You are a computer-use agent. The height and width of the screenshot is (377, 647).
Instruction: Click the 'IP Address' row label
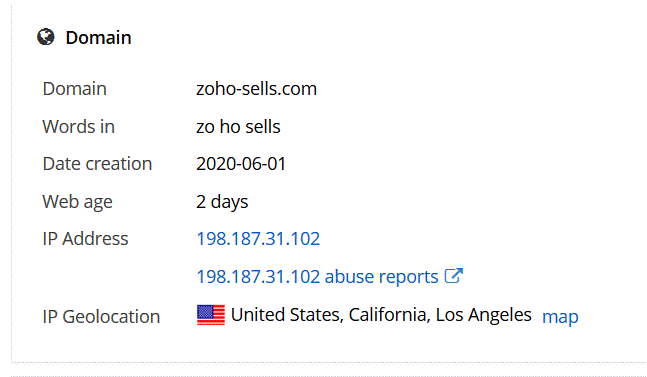click(85, 239)
